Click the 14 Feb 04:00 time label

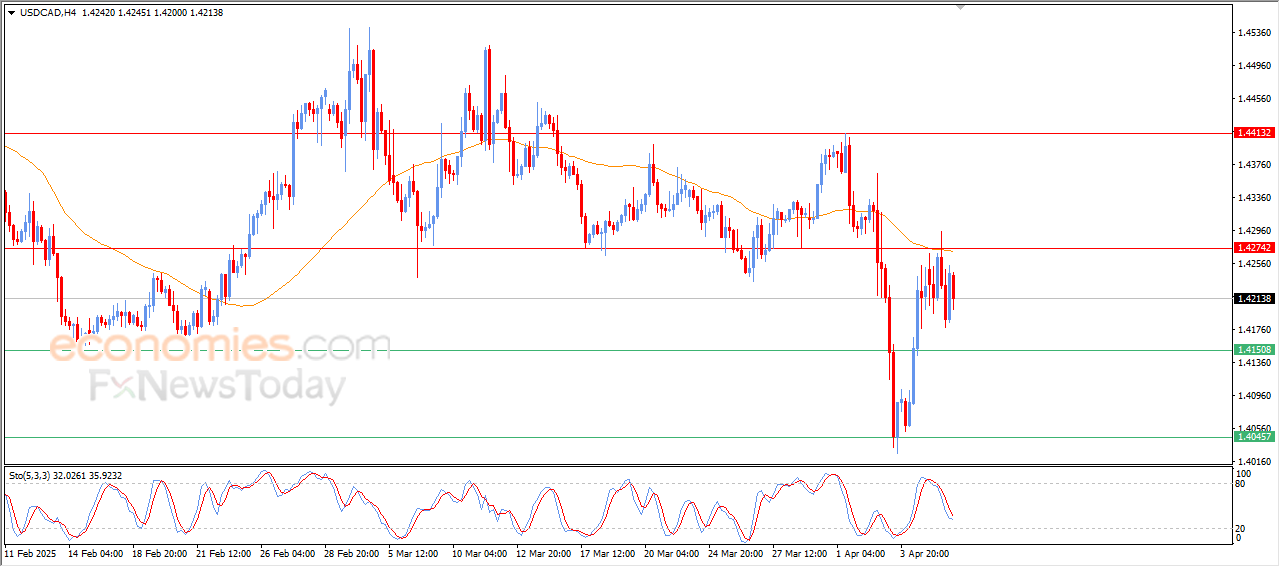click(x=98, y=552)
